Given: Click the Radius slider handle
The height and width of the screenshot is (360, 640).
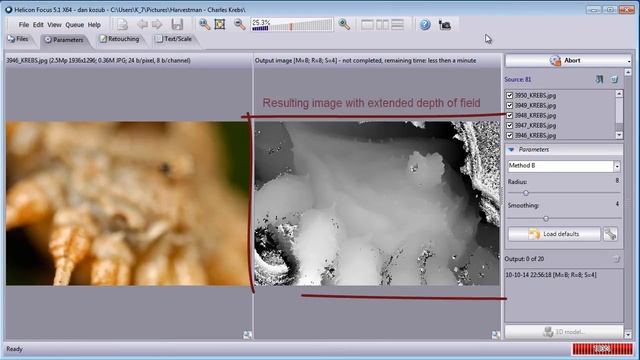Looking at the screenshot, I should click(x=526, y=193).
